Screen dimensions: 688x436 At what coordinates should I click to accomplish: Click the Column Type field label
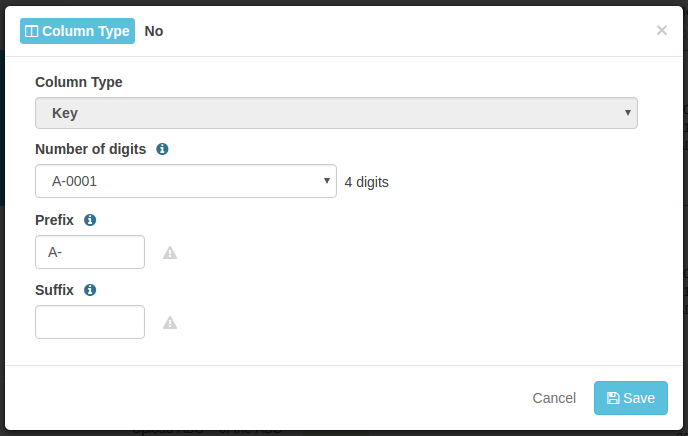pyautogui.click(x=79, y=82)
